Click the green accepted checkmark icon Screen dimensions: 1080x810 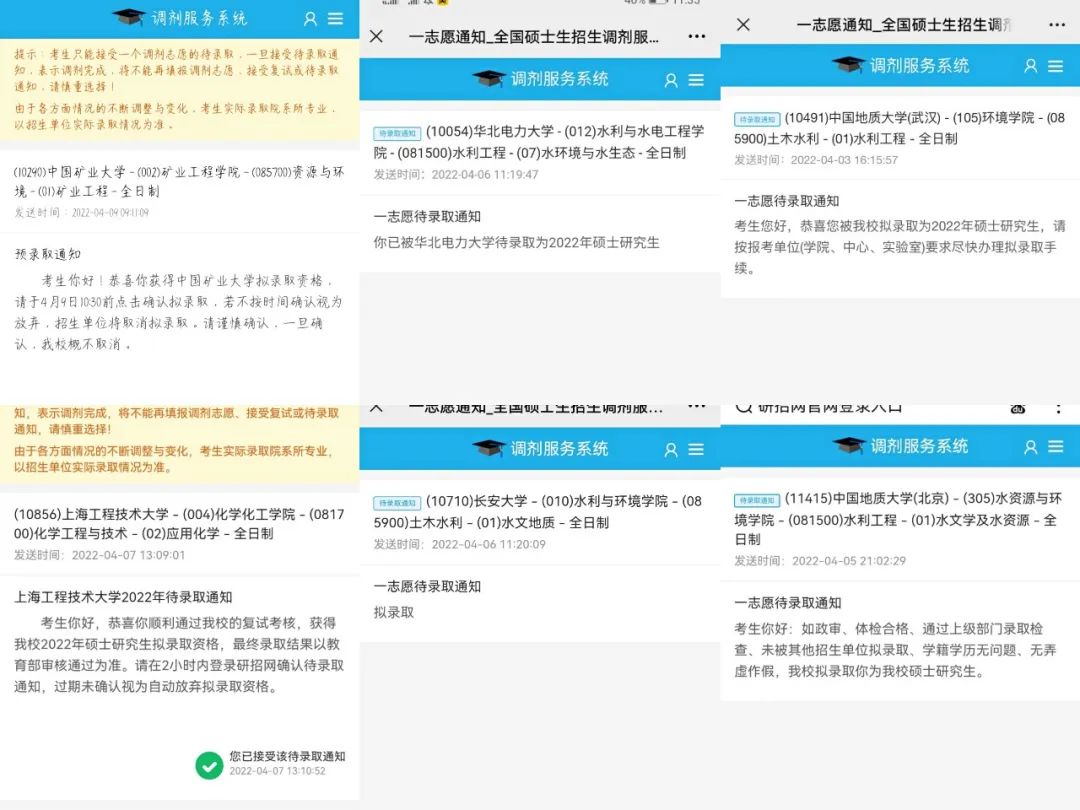(x=209, y=765)
